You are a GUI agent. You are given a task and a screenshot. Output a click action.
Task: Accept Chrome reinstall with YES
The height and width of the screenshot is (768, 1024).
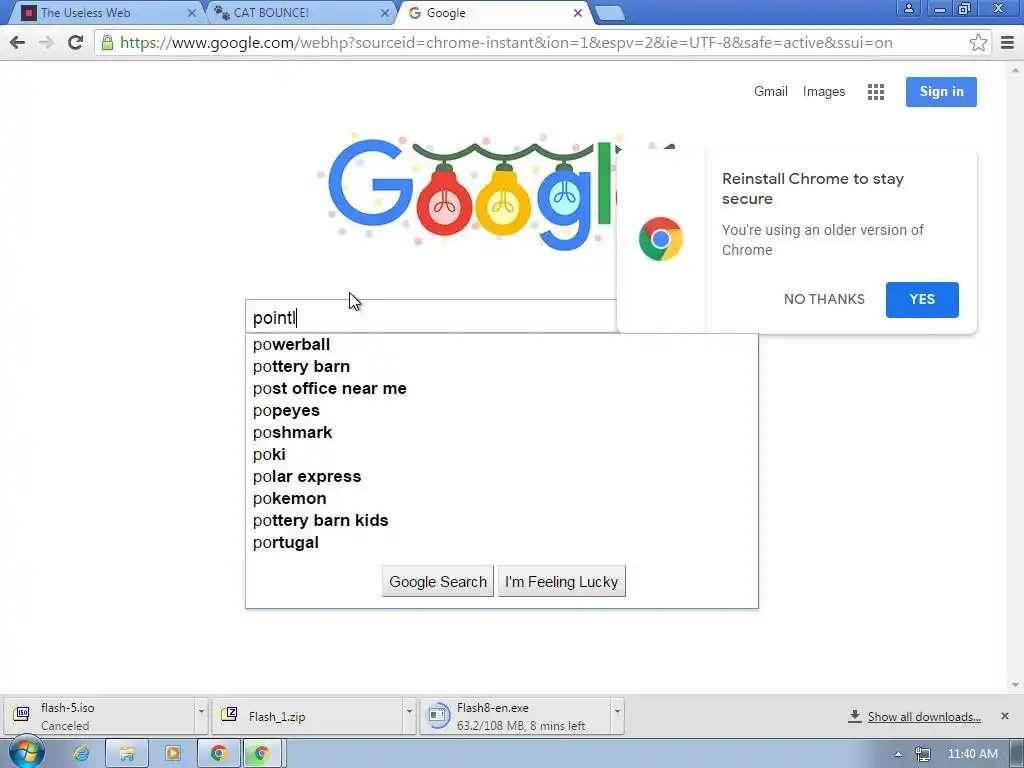tap(922, 300)
